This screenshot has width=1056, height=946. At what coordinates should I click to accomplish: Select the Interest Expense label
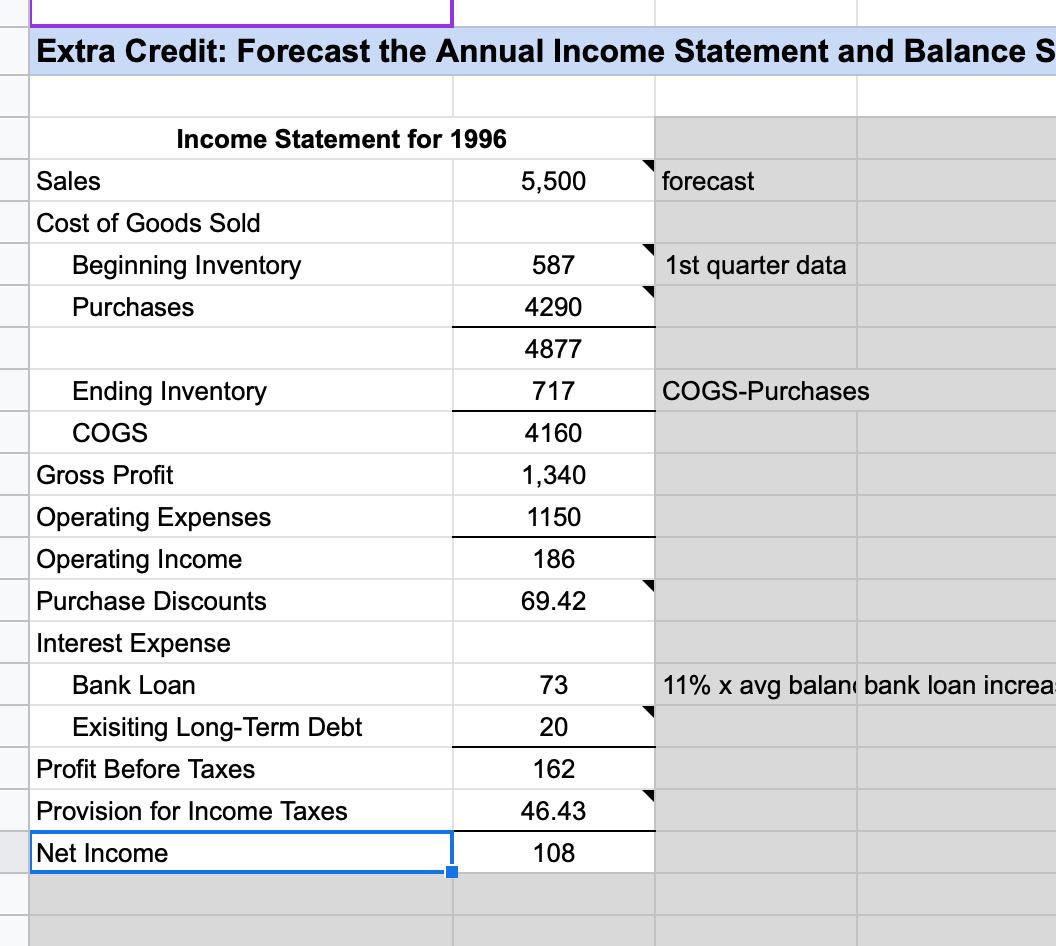(241, 642)
